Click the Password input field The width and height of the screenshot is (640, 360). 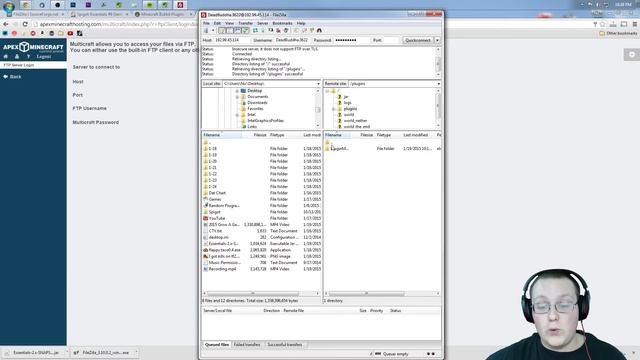point(351,40)
